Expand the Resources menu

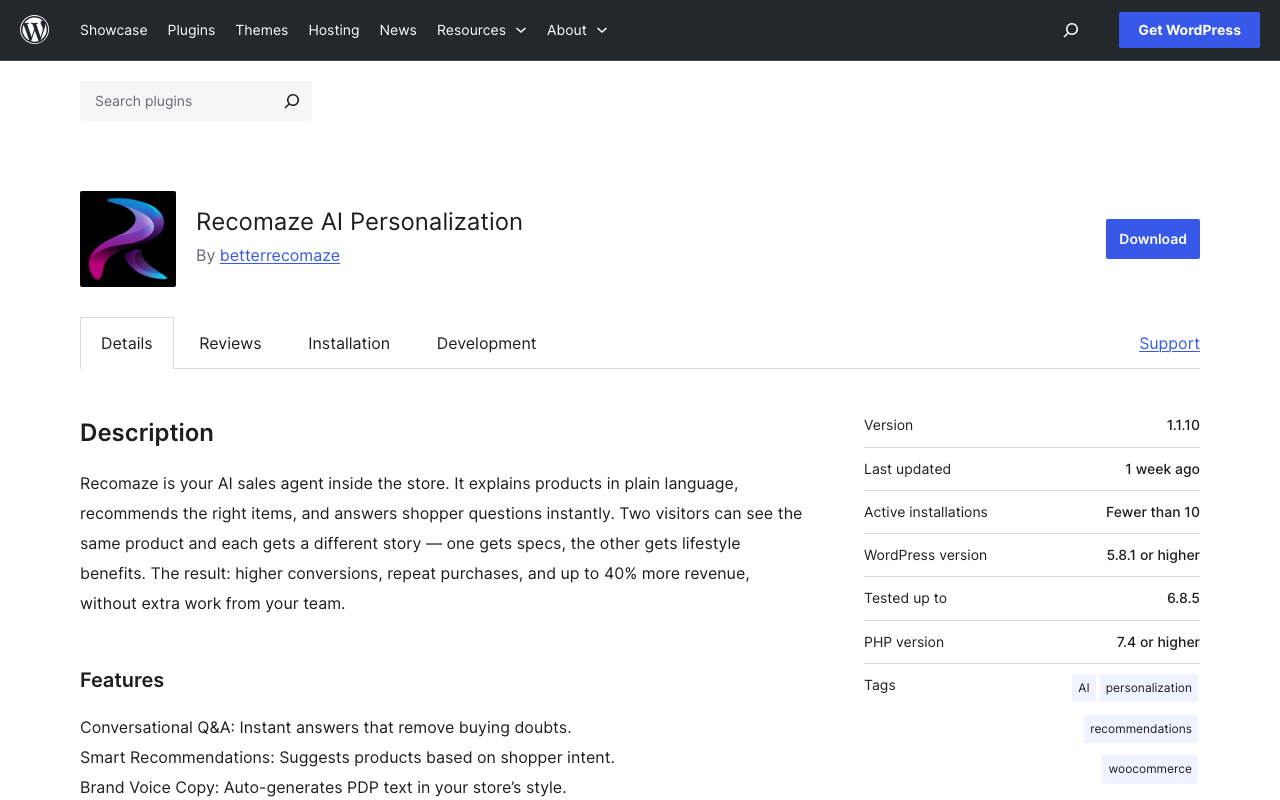pyautogui.click(x=481, y=30)
